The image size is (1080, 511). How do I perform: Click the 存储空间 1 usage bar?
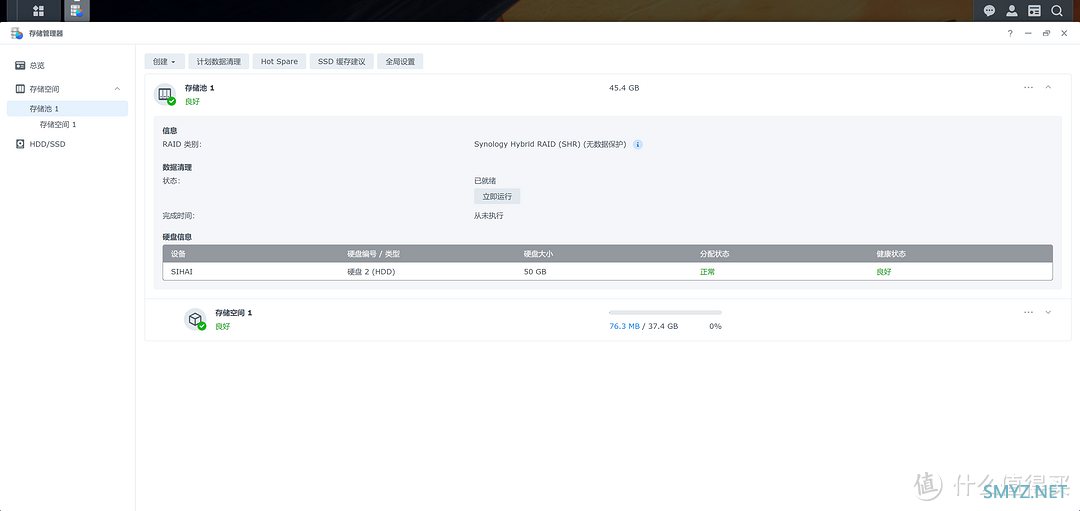click(x=665, y=313)
